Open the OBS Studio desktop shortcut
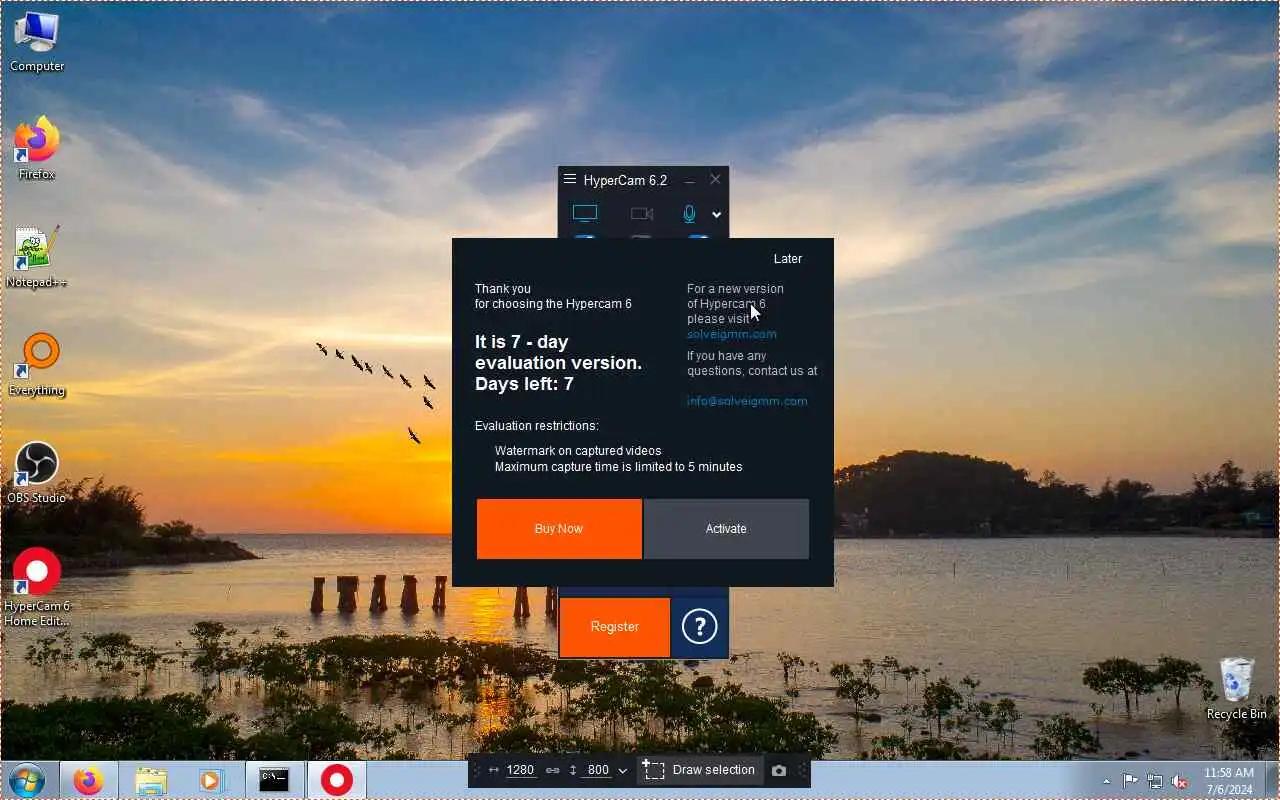 37,473
